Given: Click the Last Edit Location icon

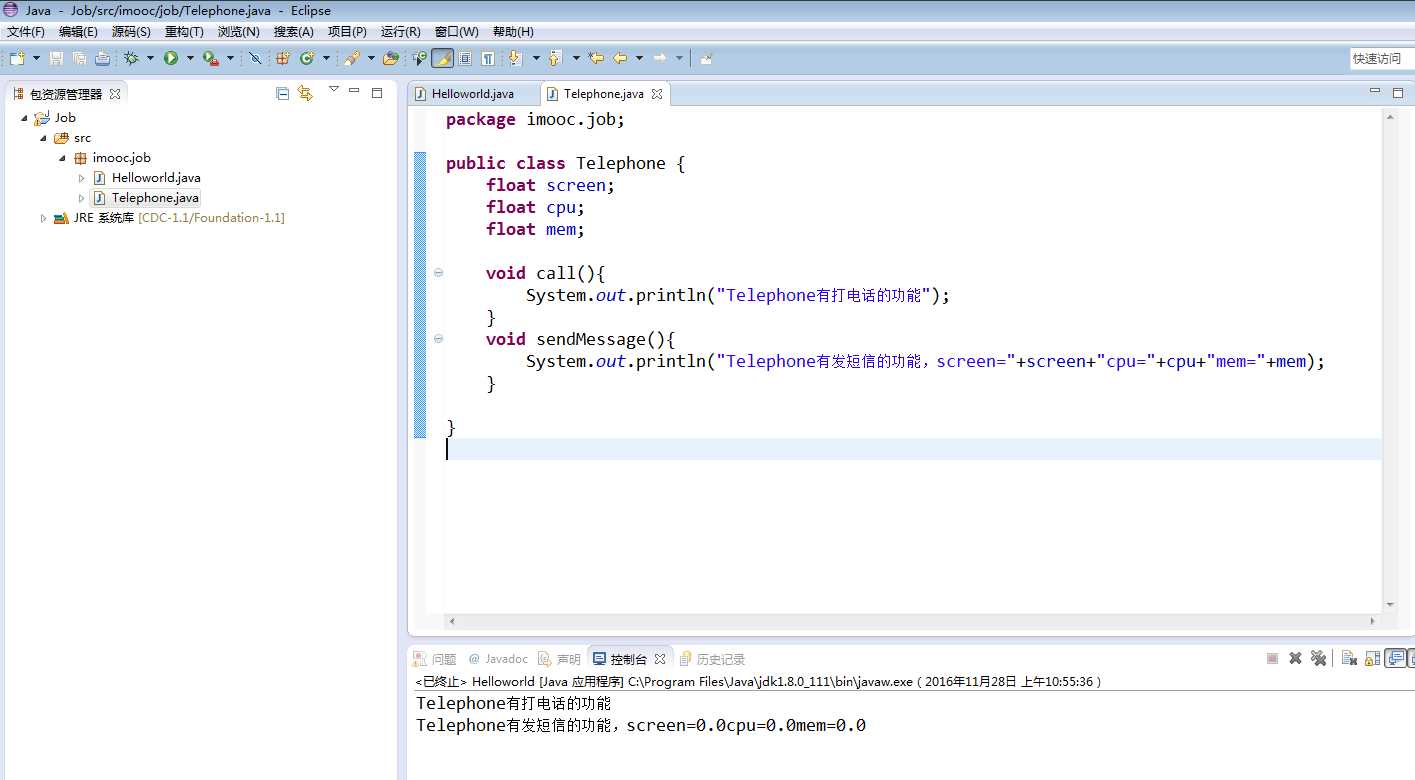Looking at the screenshot, I should [597, 58].
